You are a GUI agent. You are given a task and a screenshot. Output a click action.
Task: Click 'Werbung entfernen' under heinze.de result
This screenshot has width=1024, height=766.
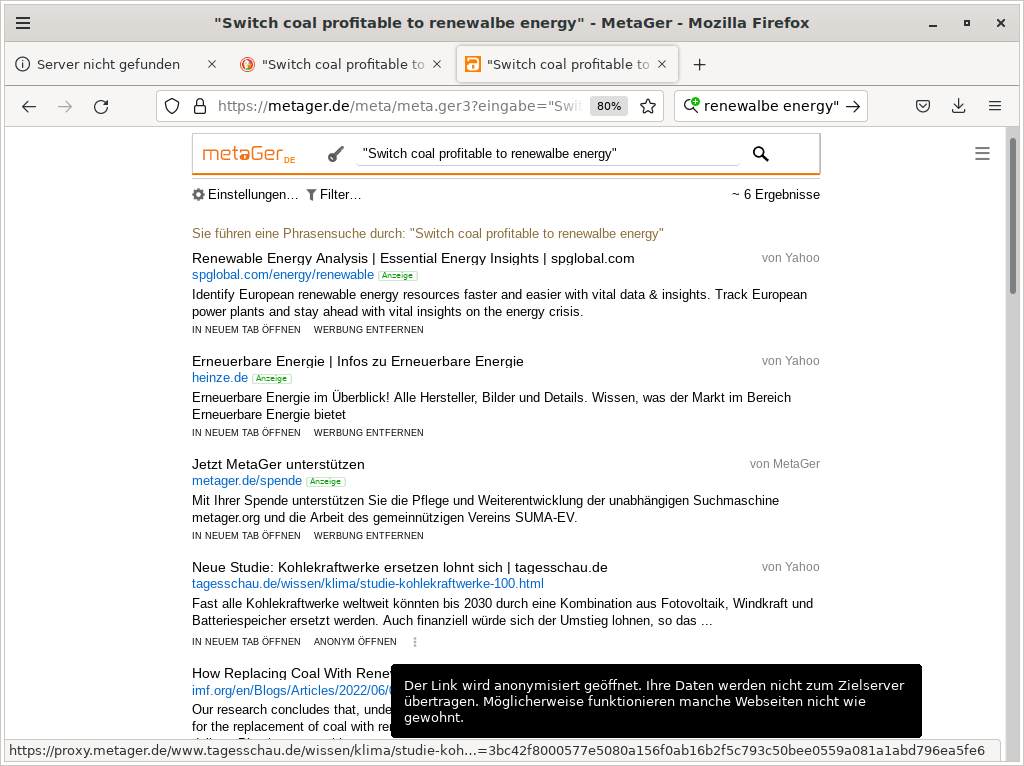pyautogui.click(x=368, y=433)
